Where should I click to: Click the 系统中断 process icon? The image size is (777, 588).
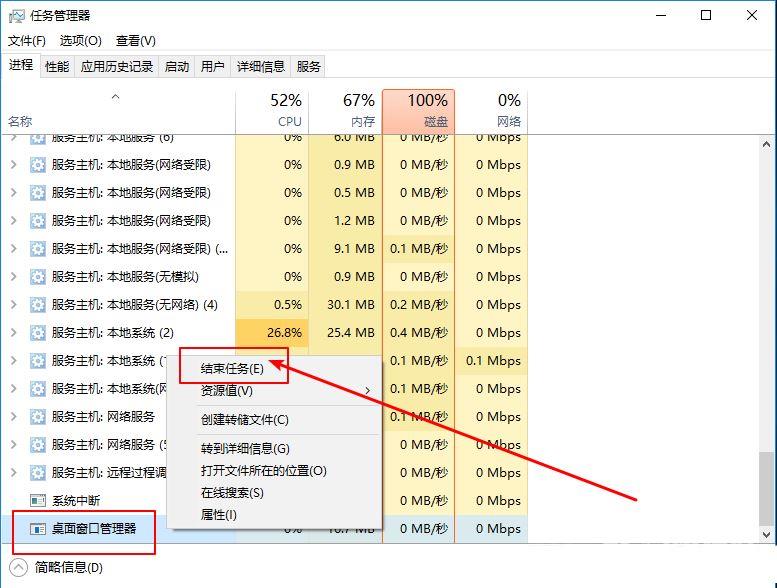coord(38,501)
